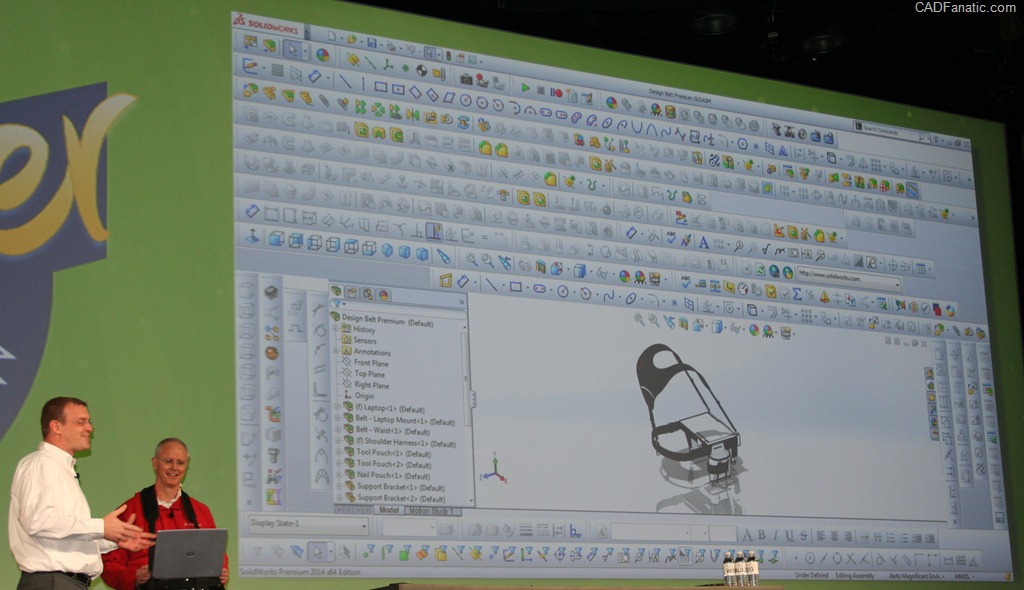Select the Smart Dimension tool
Image resolution: width=1024 pixels, height=590 pixels.
[314, 77]
